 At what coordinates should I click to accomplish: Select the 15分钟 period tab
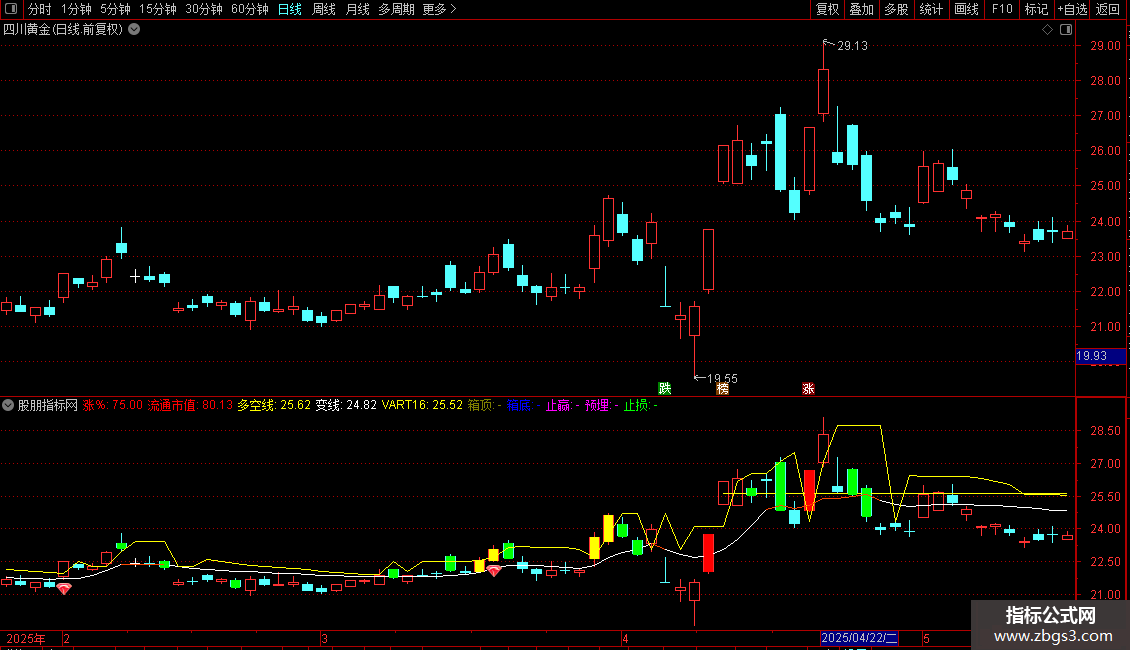(x=158, y=9)
